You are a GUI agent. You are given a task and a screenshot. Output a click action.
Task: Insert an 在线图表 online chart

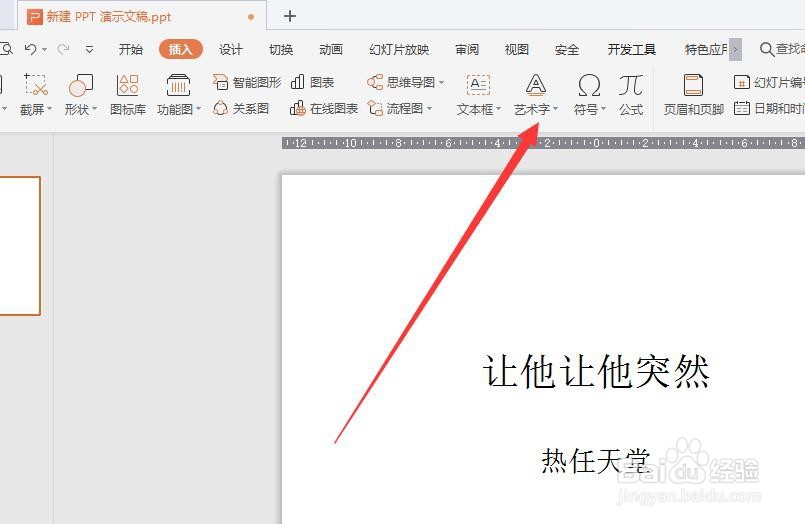(x=323, y=108)
